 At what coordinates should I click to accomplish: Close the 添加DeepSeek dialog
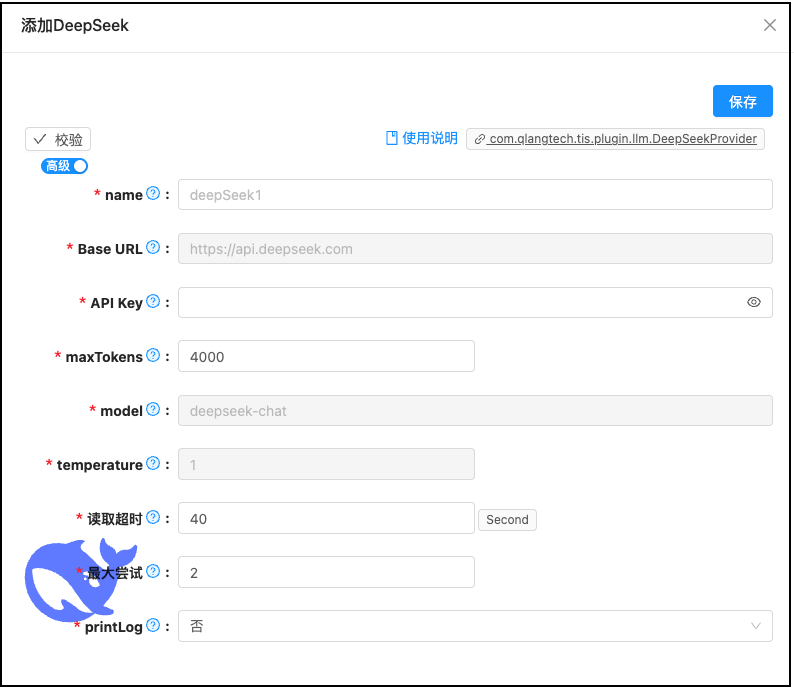point(770,26)
